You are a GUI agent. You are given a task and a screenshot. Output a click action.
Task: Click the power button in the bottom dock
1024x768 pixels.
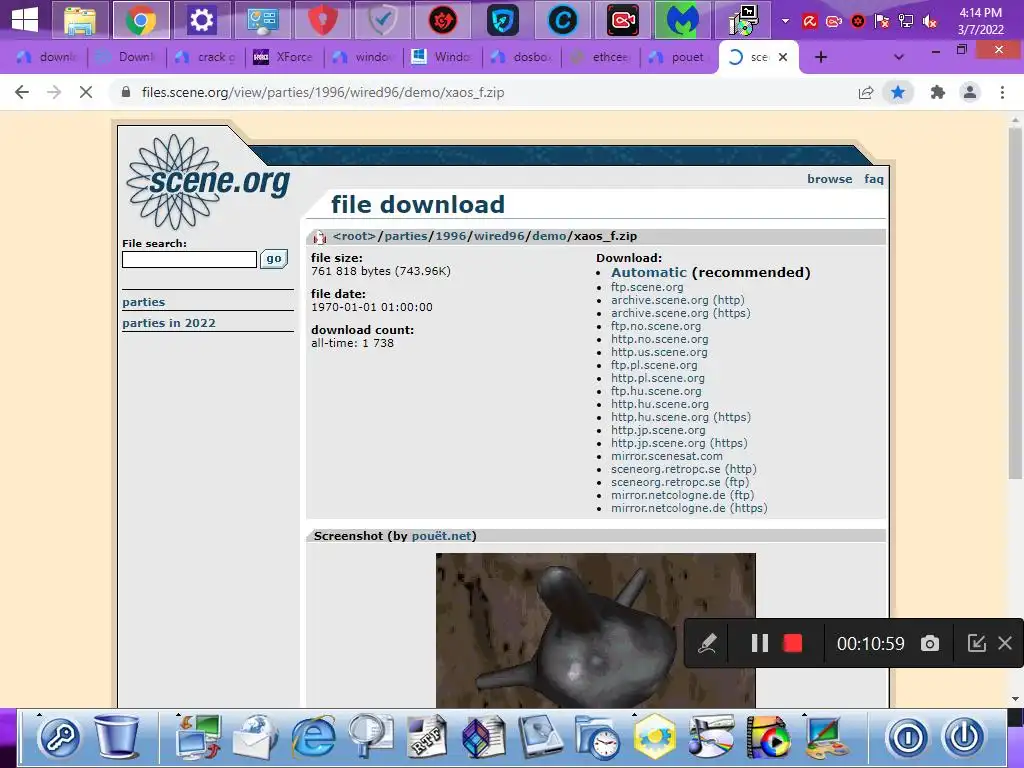click(964, 737)
